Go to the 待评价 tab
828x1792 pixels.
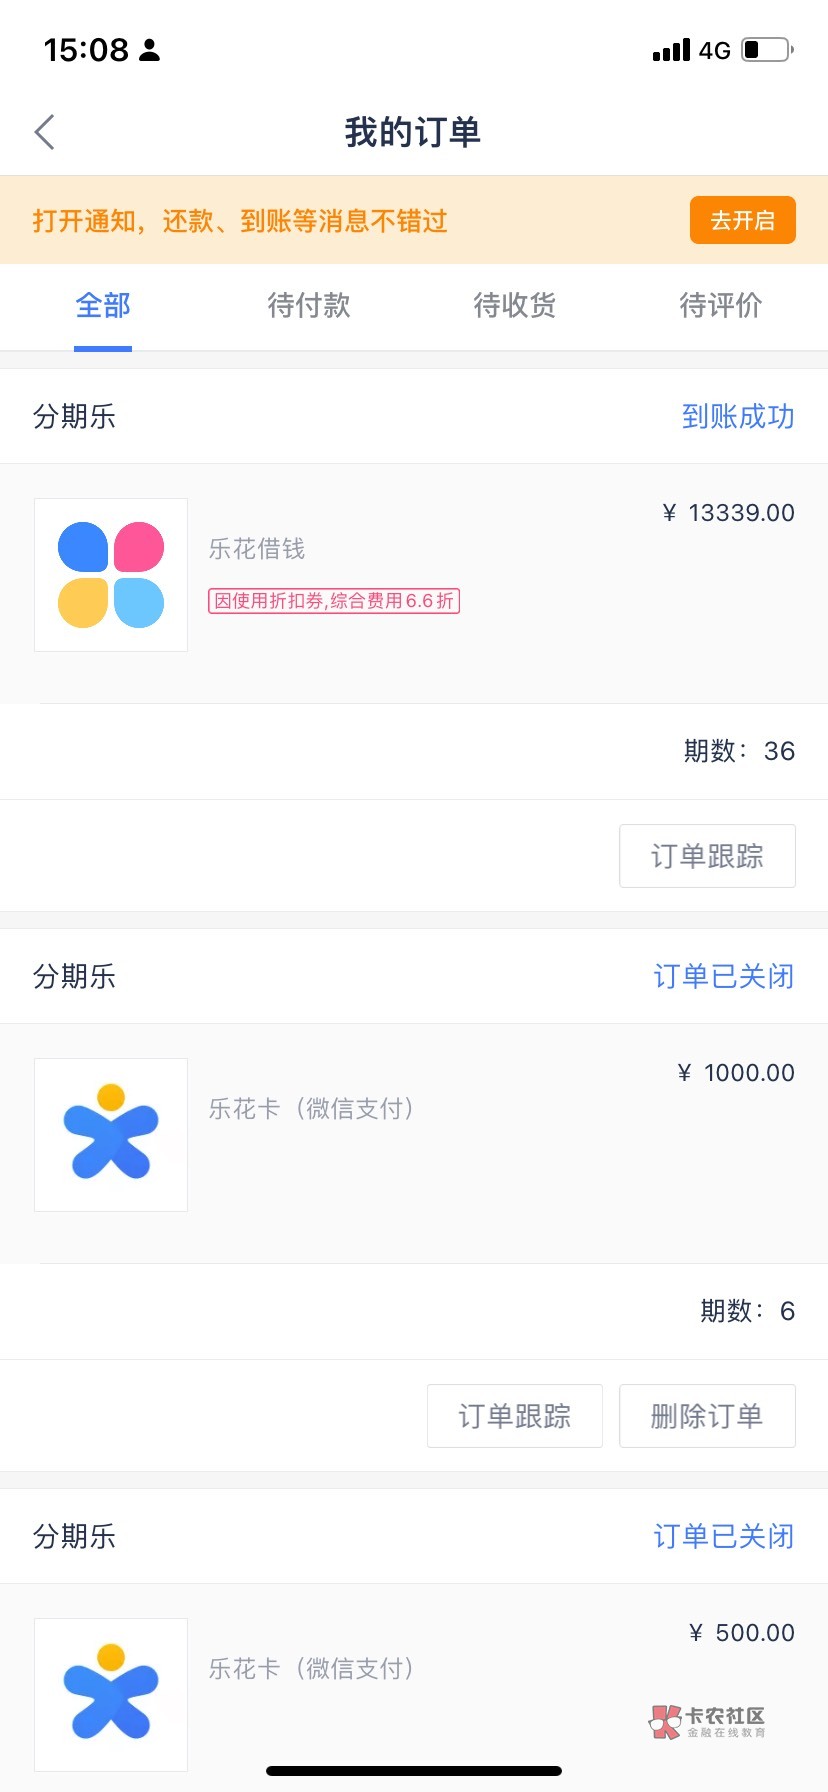(x=721, y=306)
